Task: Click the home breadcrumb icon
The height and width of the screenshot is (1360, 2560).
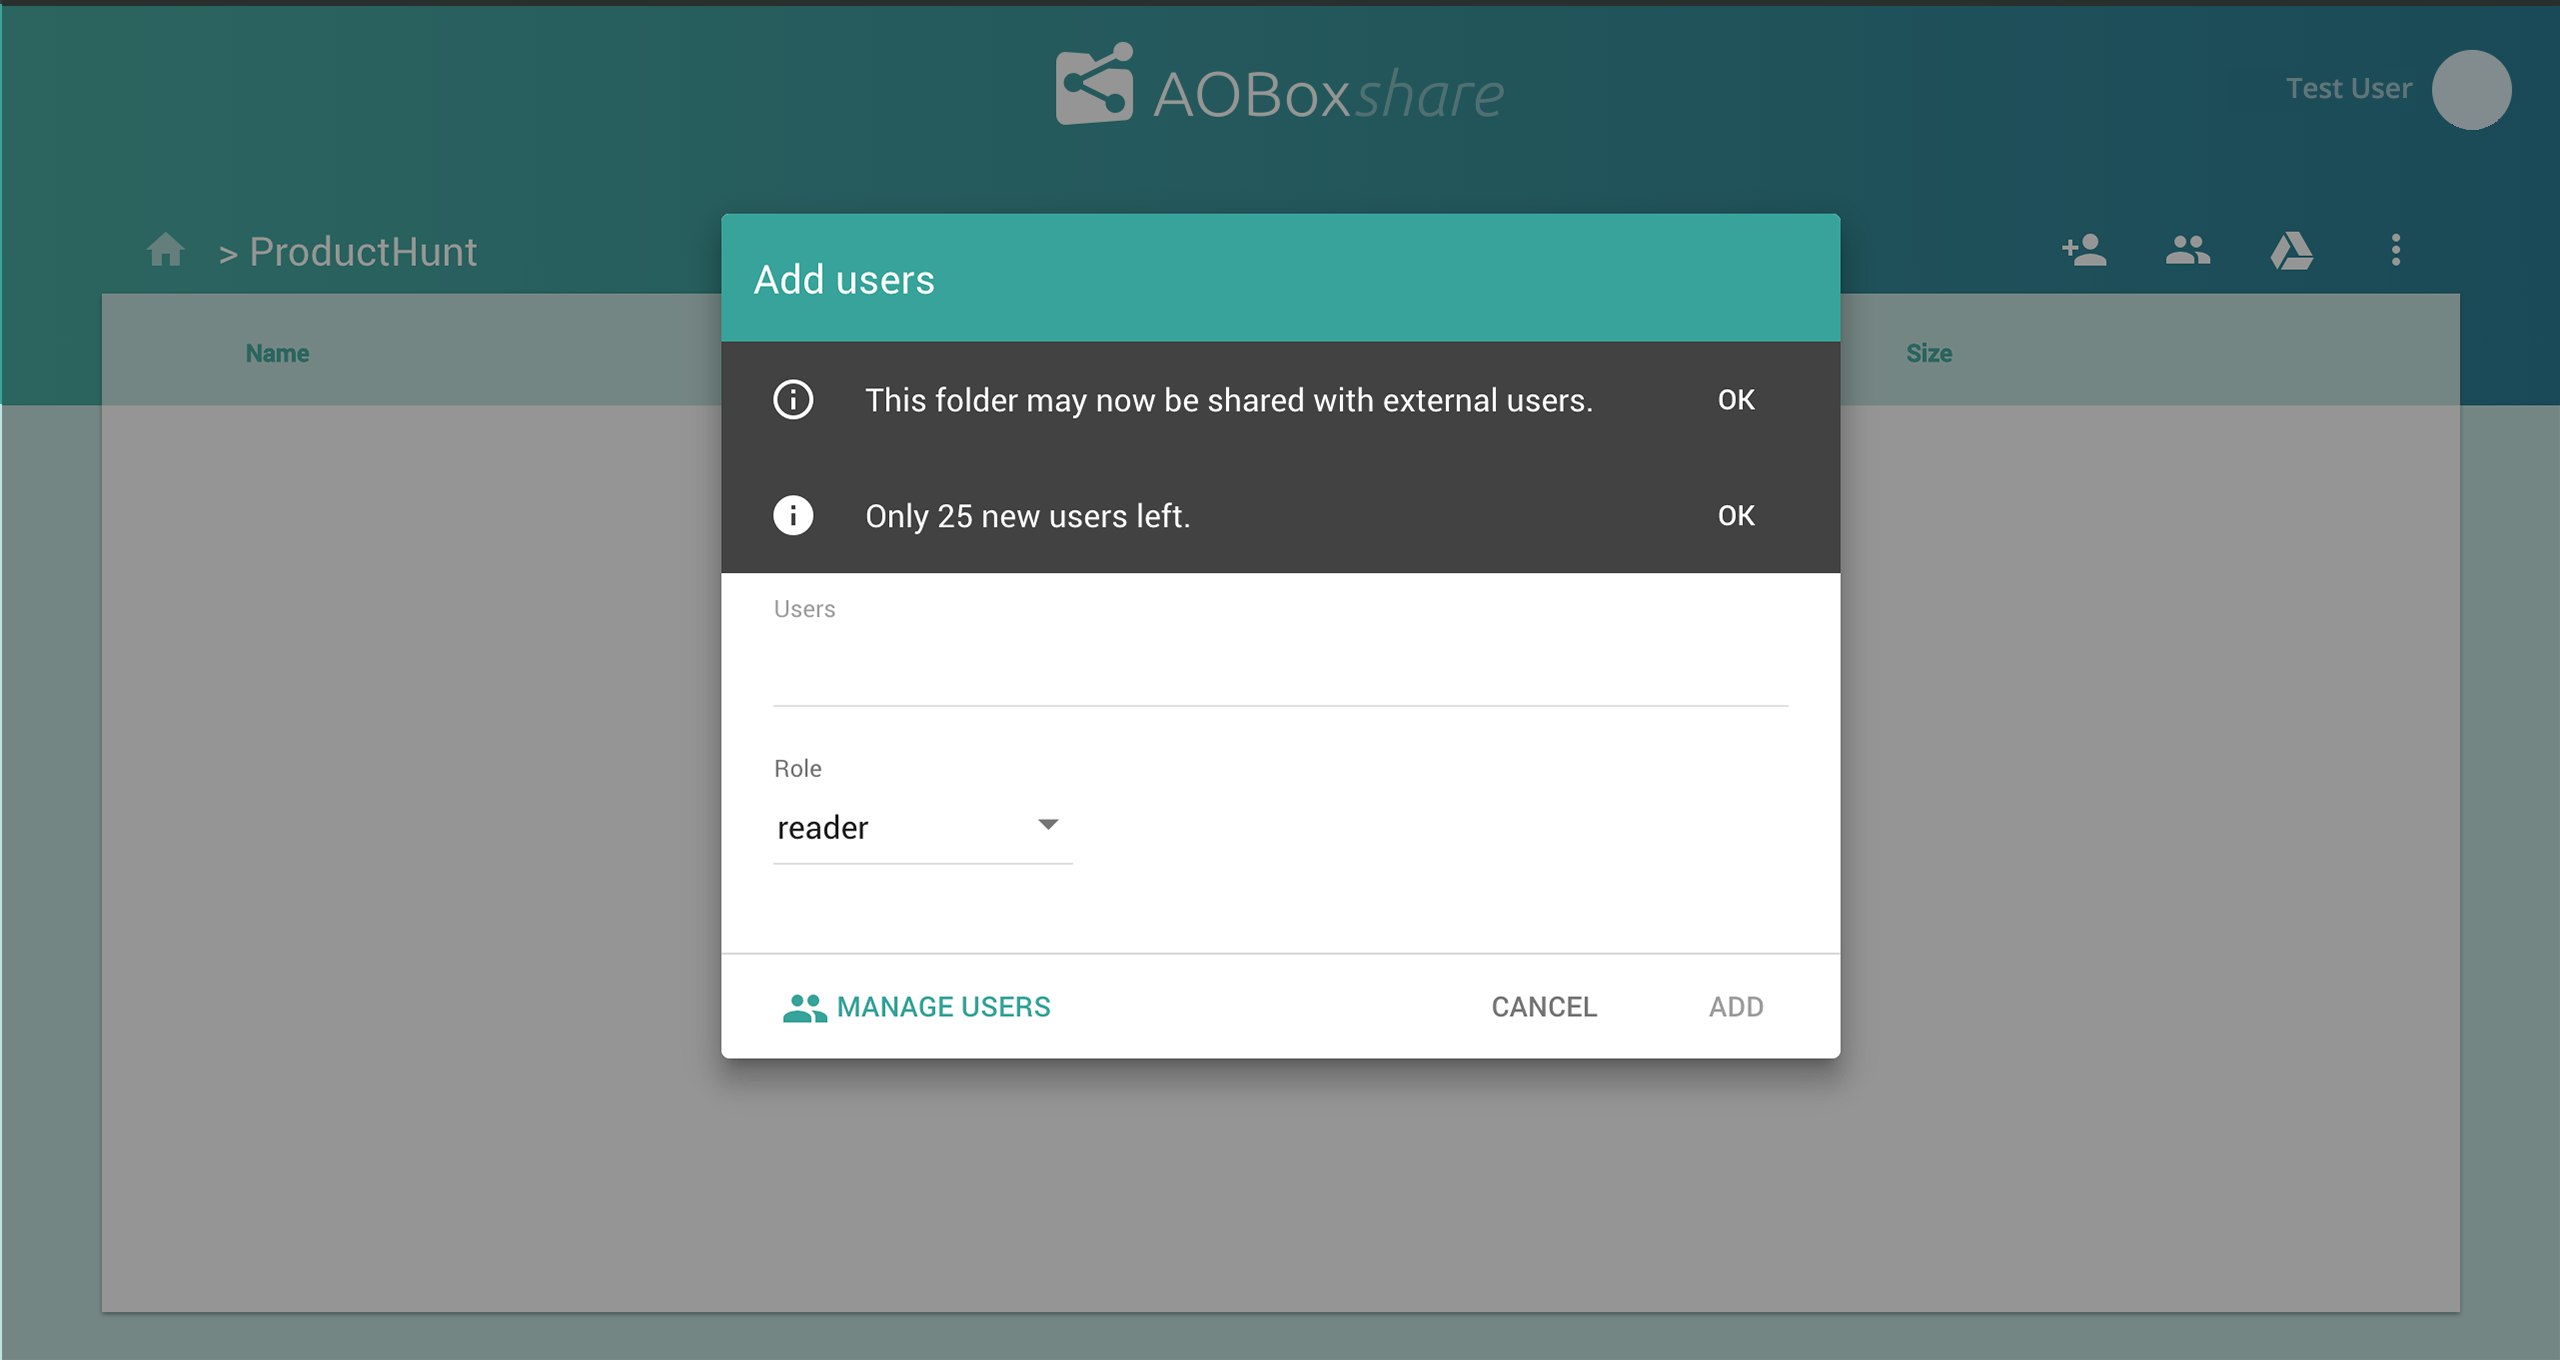Action: coord(165,250)
